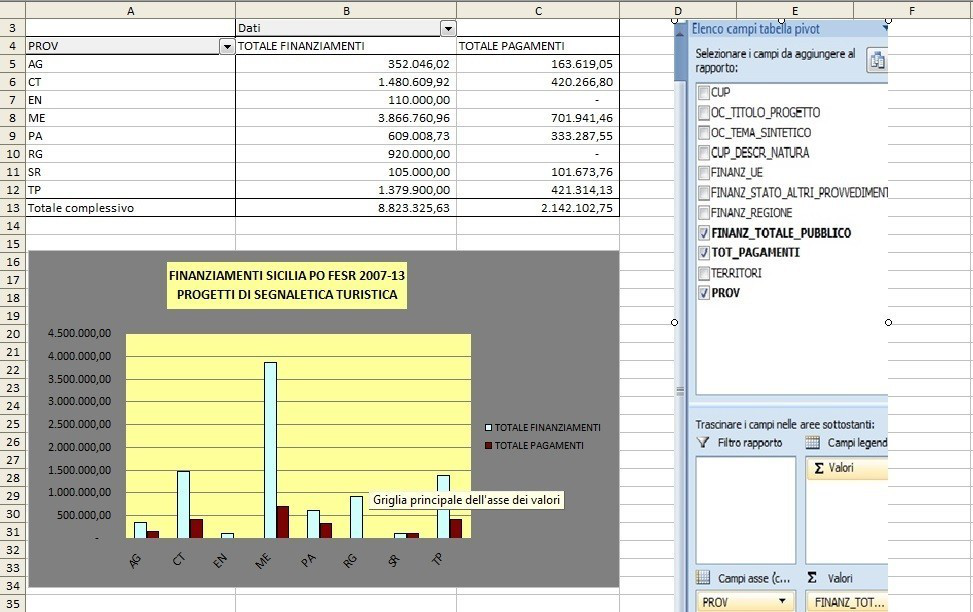
Task: Click the Sigma icon beside Valori area
Action: (812, 578)
